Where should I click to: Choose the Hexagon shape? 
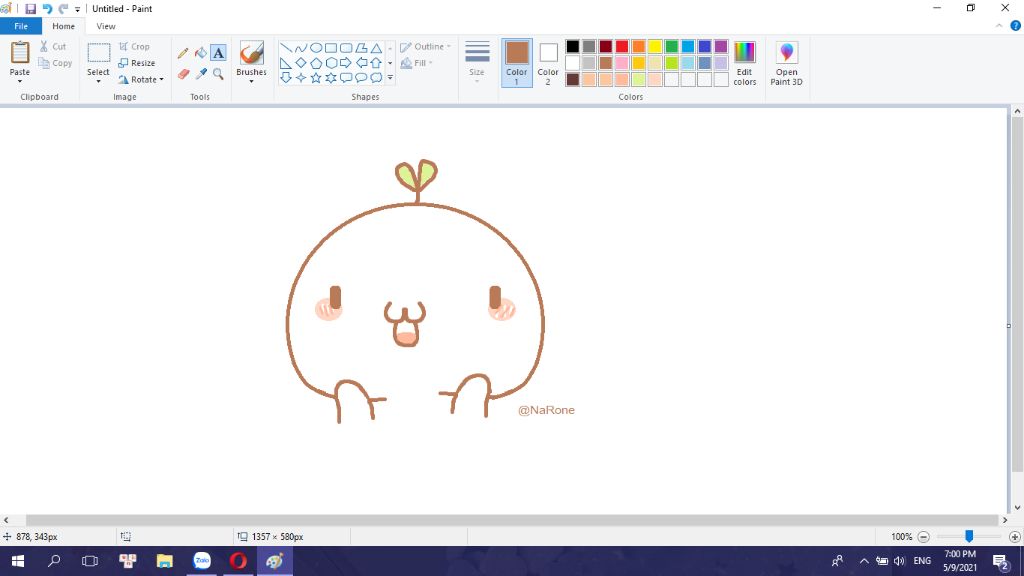click(330, 63)
